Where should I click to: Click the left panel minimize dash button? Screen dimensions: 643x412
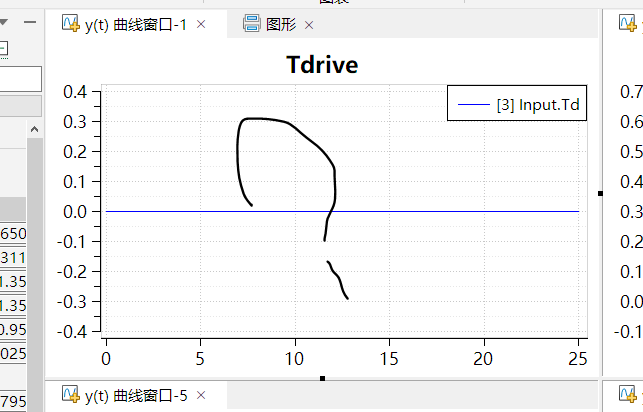(x=30, y=22)
